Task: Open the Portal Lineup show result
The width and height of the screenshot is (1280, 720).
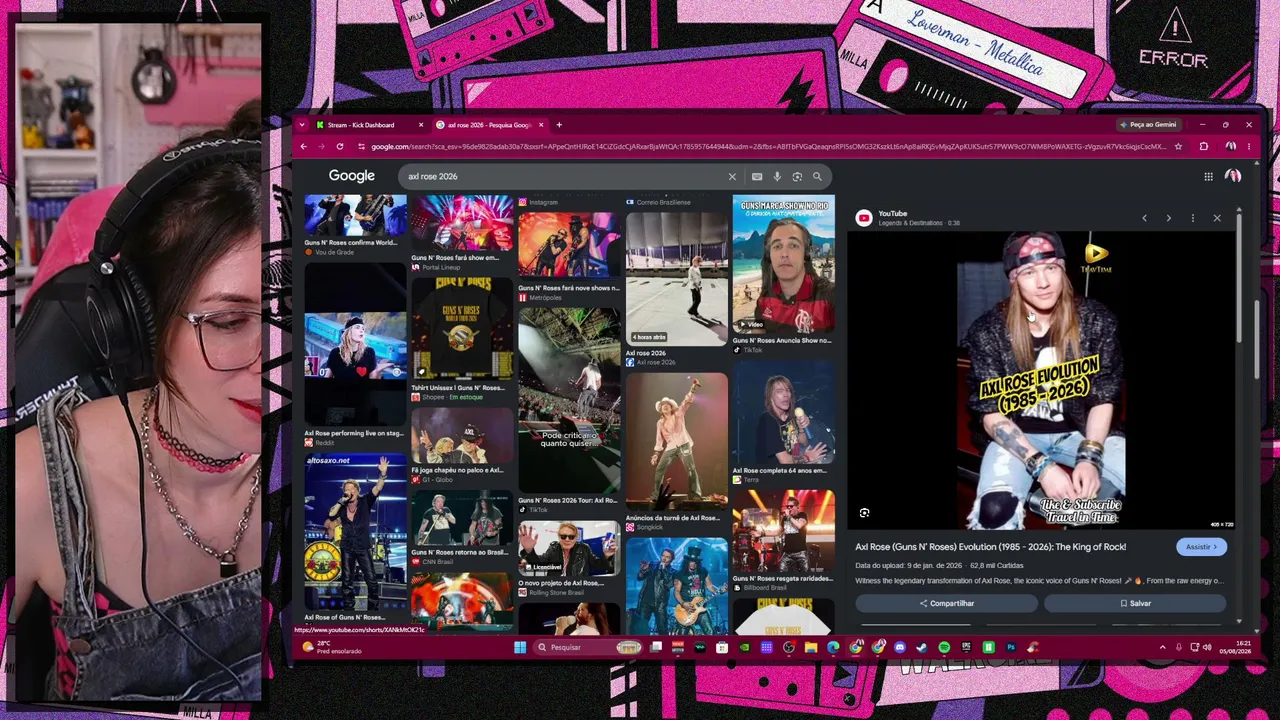Action: point(462,234)
